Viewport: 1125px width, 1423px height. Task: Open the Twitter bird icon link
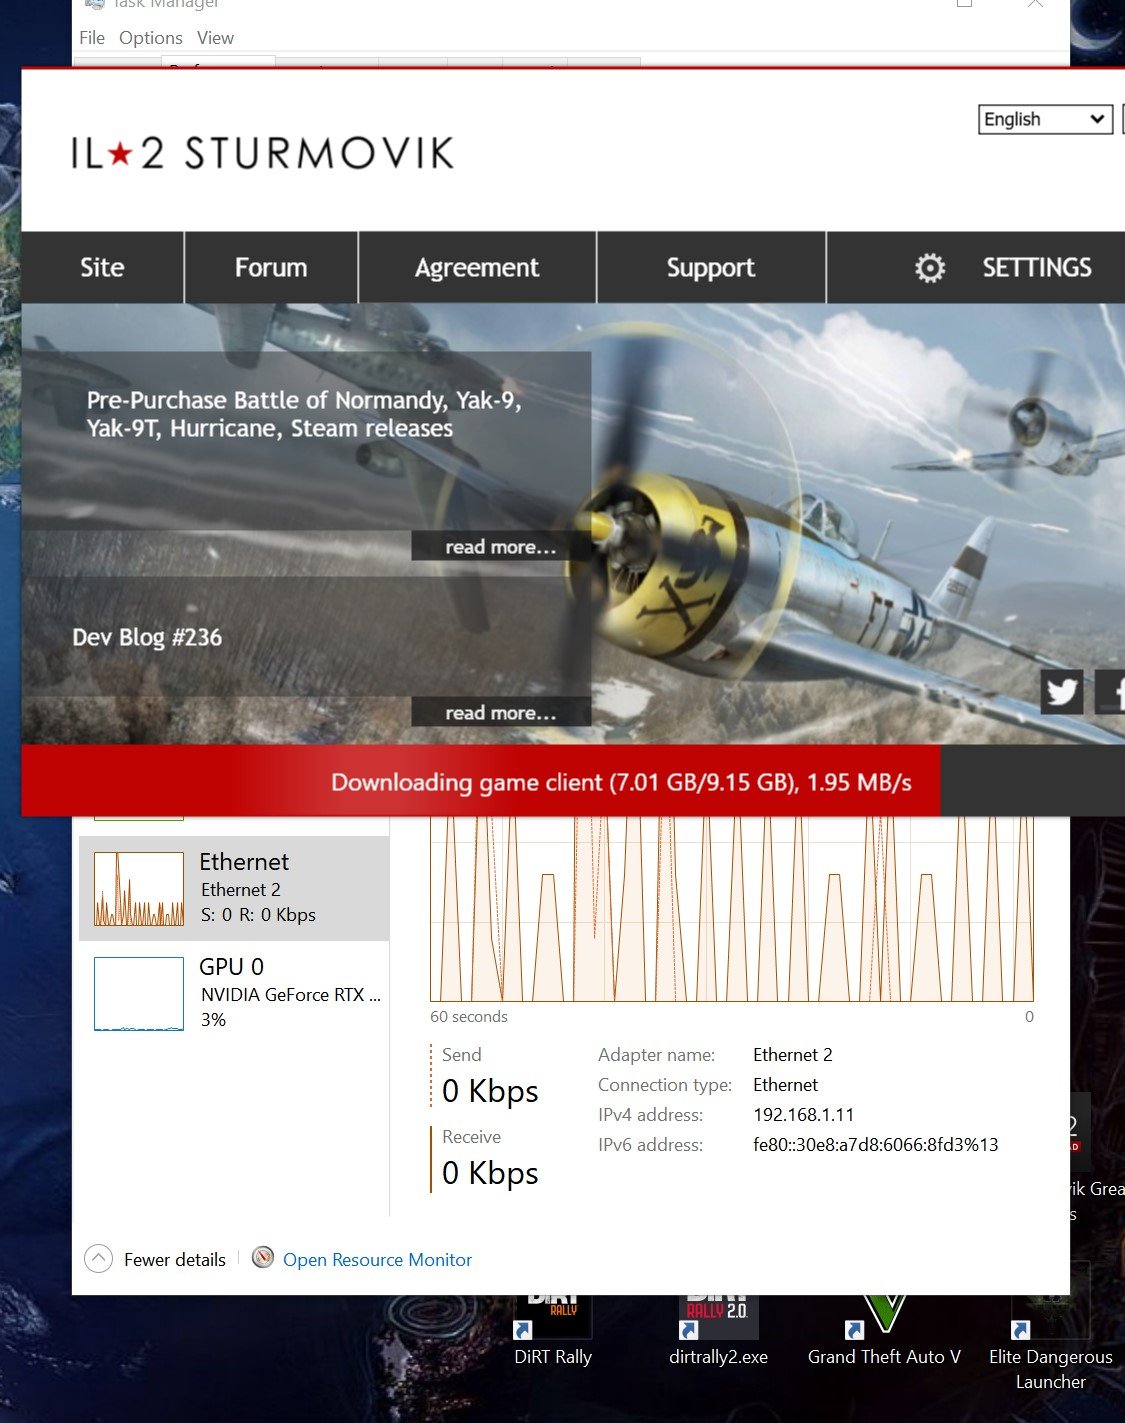[1062, 692]
